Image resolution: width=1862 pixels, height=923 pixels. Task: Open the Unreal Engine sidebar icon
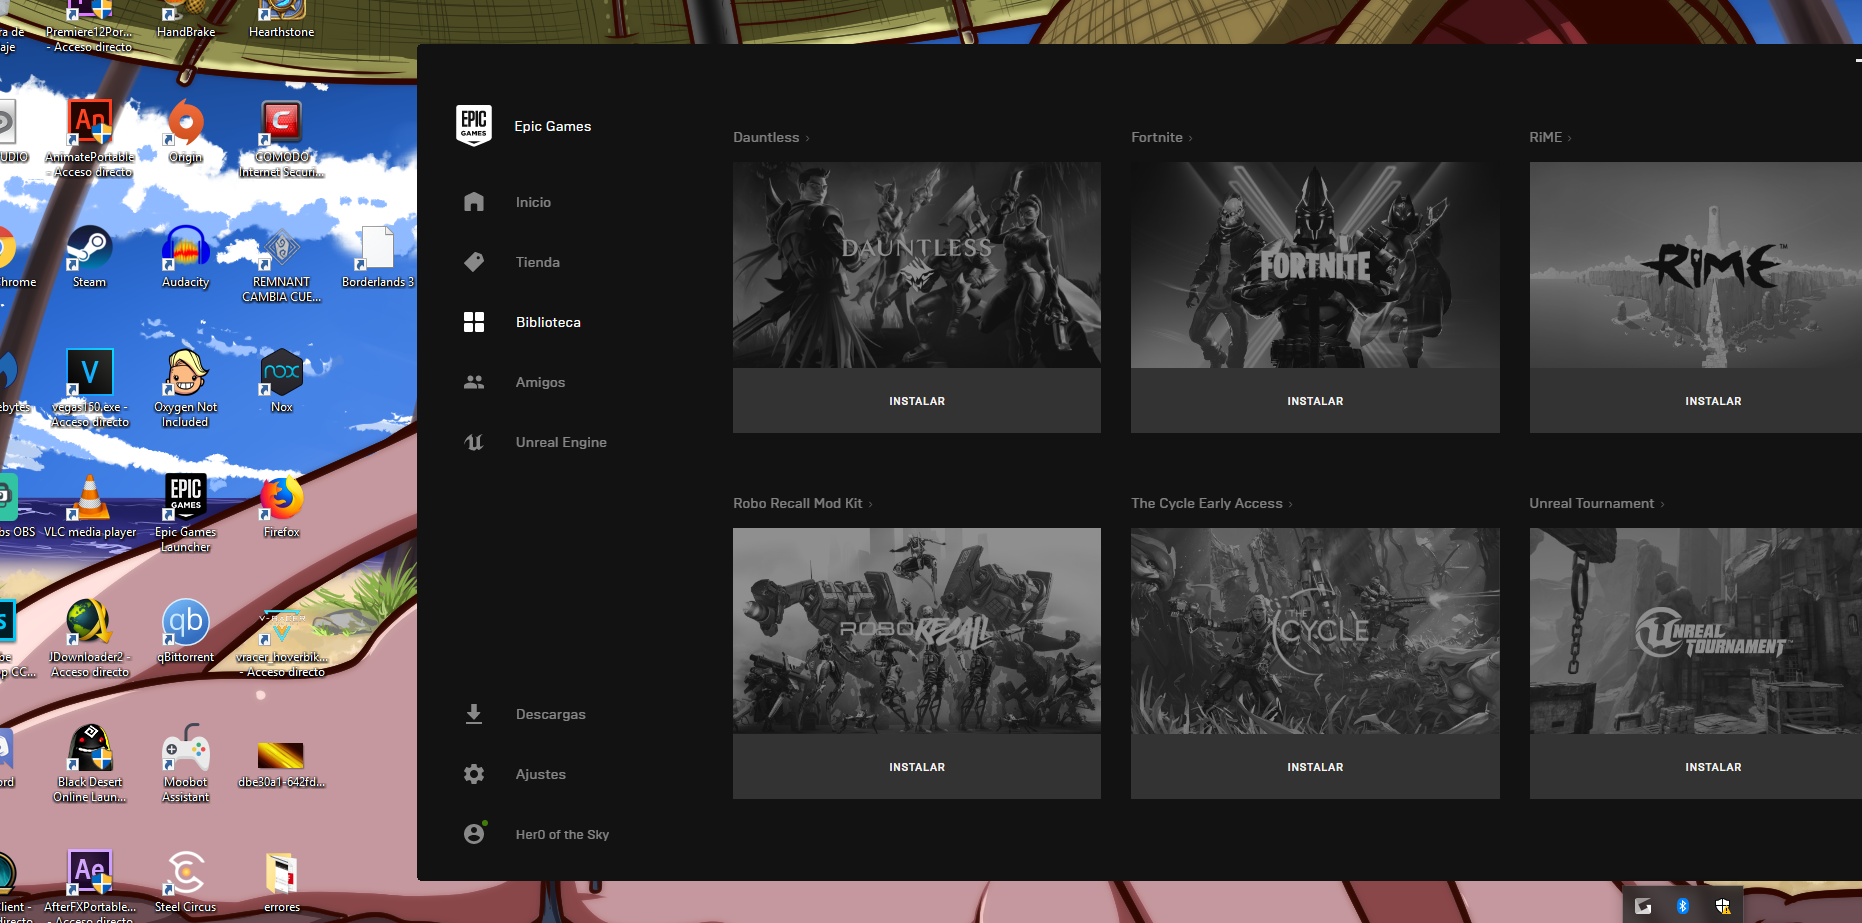(474, 442)
